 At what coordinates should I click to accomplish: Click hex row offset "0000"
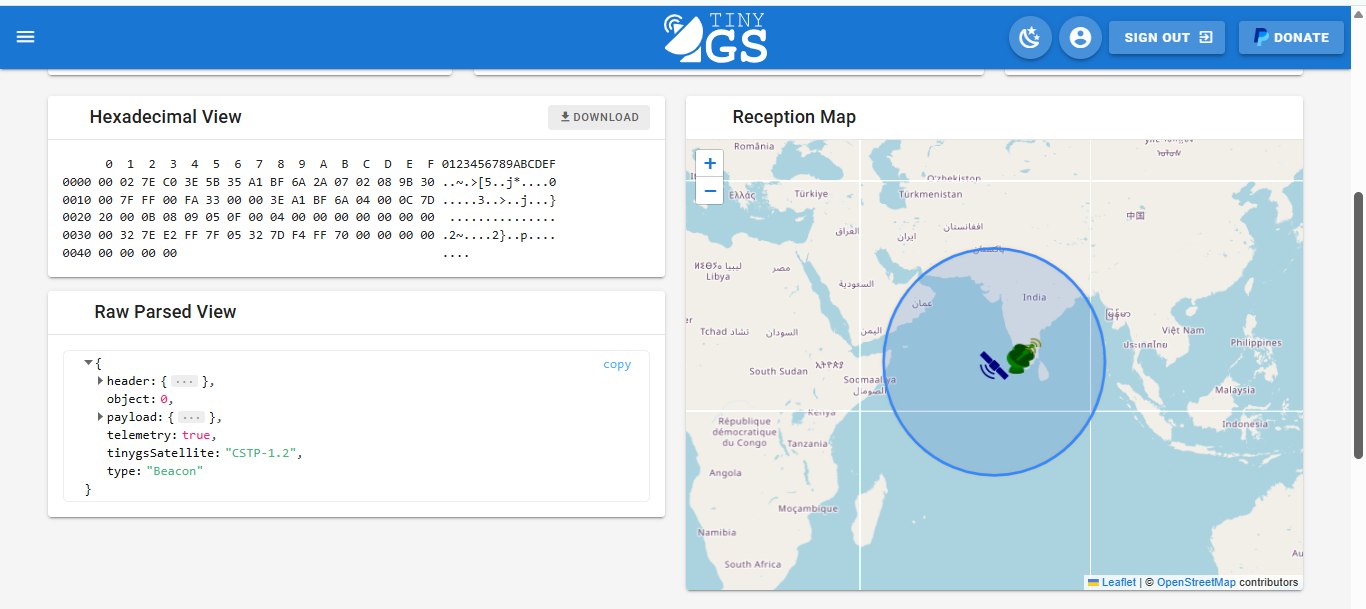tap(76, 182)
